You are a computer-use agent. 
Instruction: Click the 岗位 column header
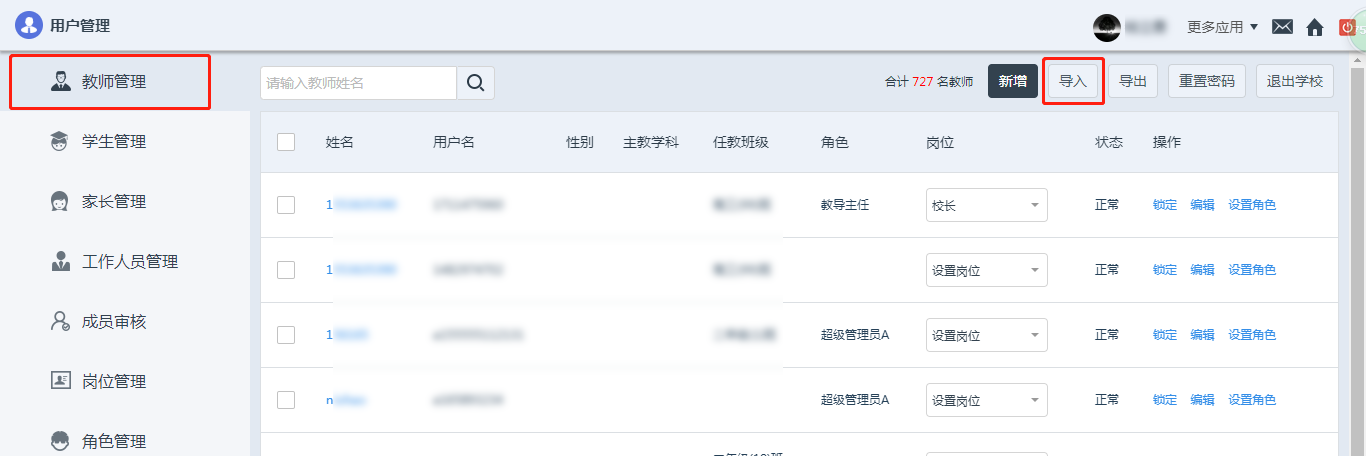click(x=940, y=142)
